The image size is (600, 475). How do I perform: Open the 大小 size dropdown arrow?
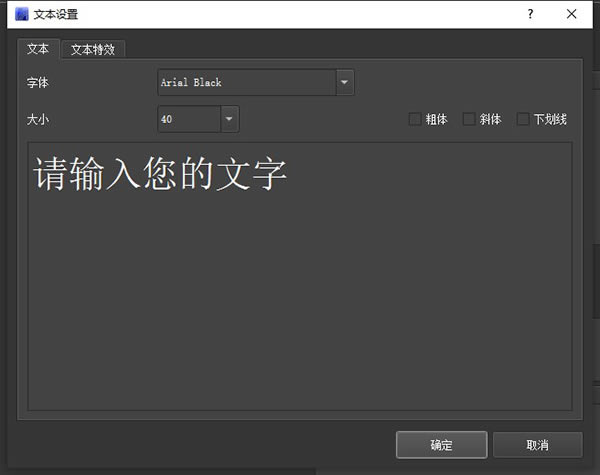click(x=229, y=119)
